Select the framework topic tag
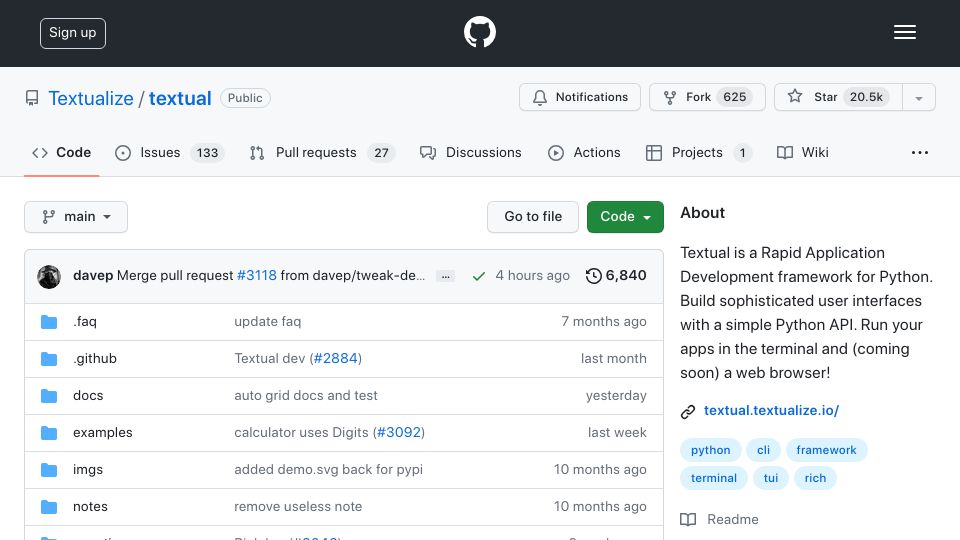The height and width of the screenshot is (540, 960). (x=827, y=450)
